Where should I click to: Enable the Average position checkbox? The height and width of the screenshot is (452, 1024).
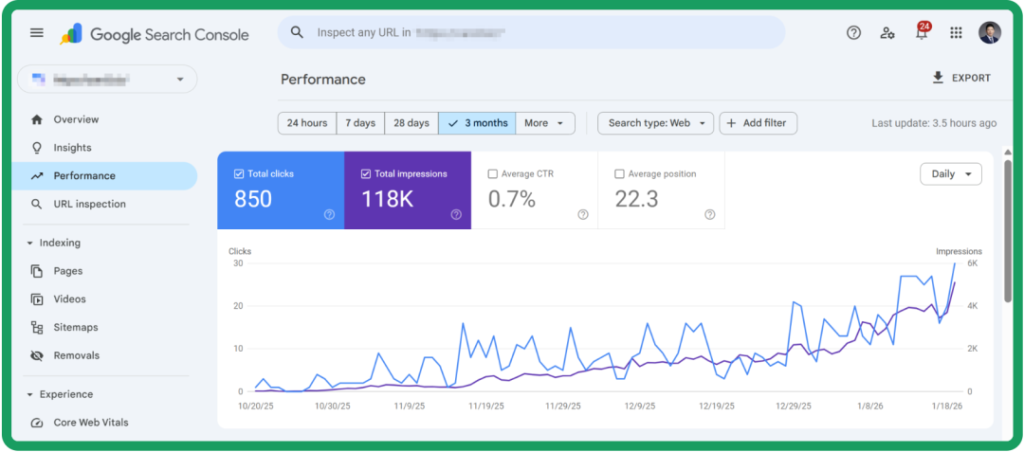[620, 174]
